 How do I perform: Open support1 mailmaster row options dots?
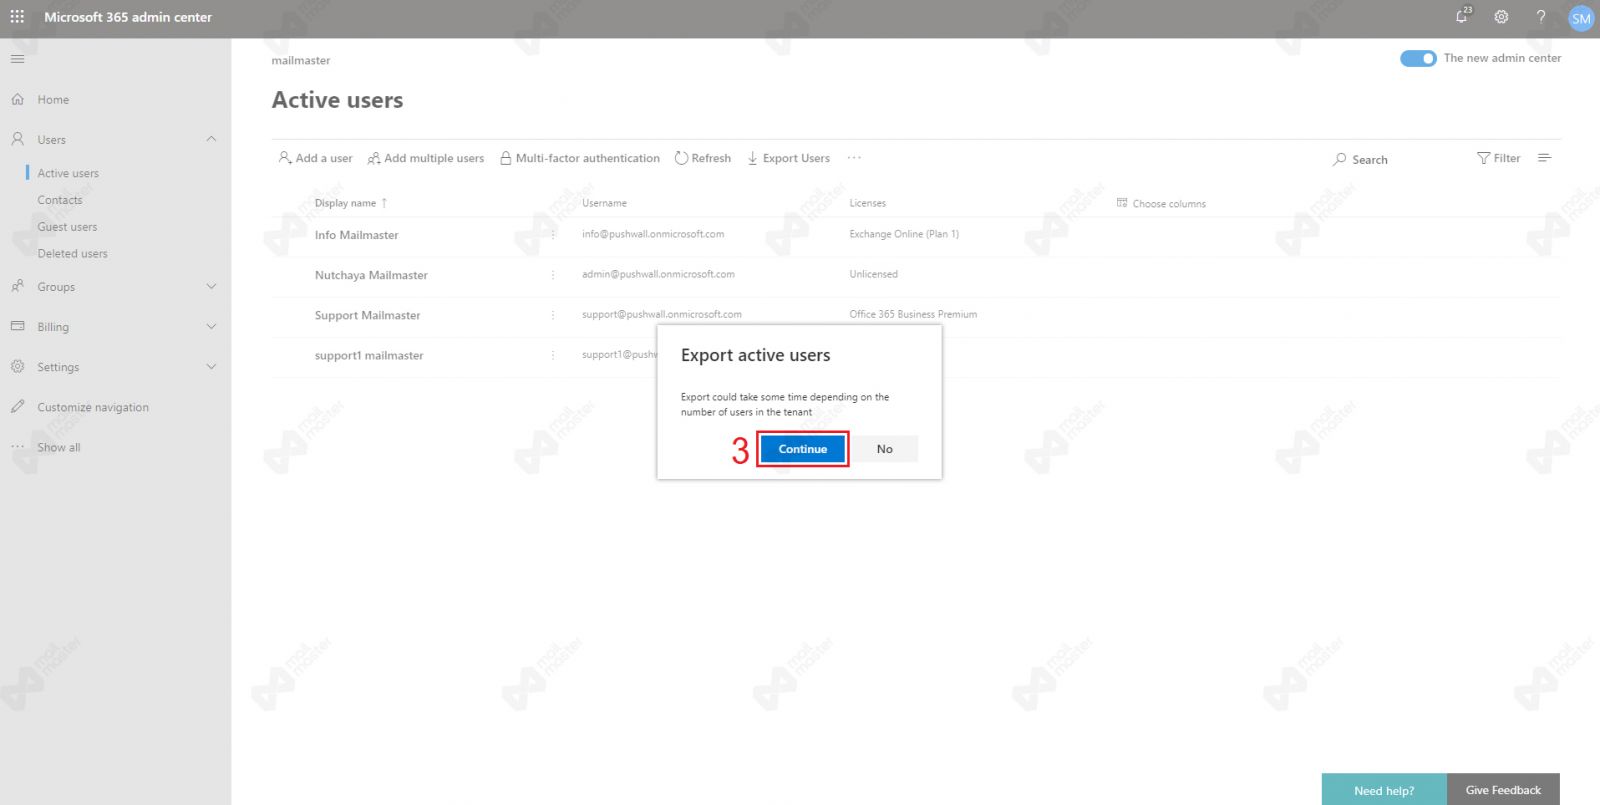coord(552,354)
